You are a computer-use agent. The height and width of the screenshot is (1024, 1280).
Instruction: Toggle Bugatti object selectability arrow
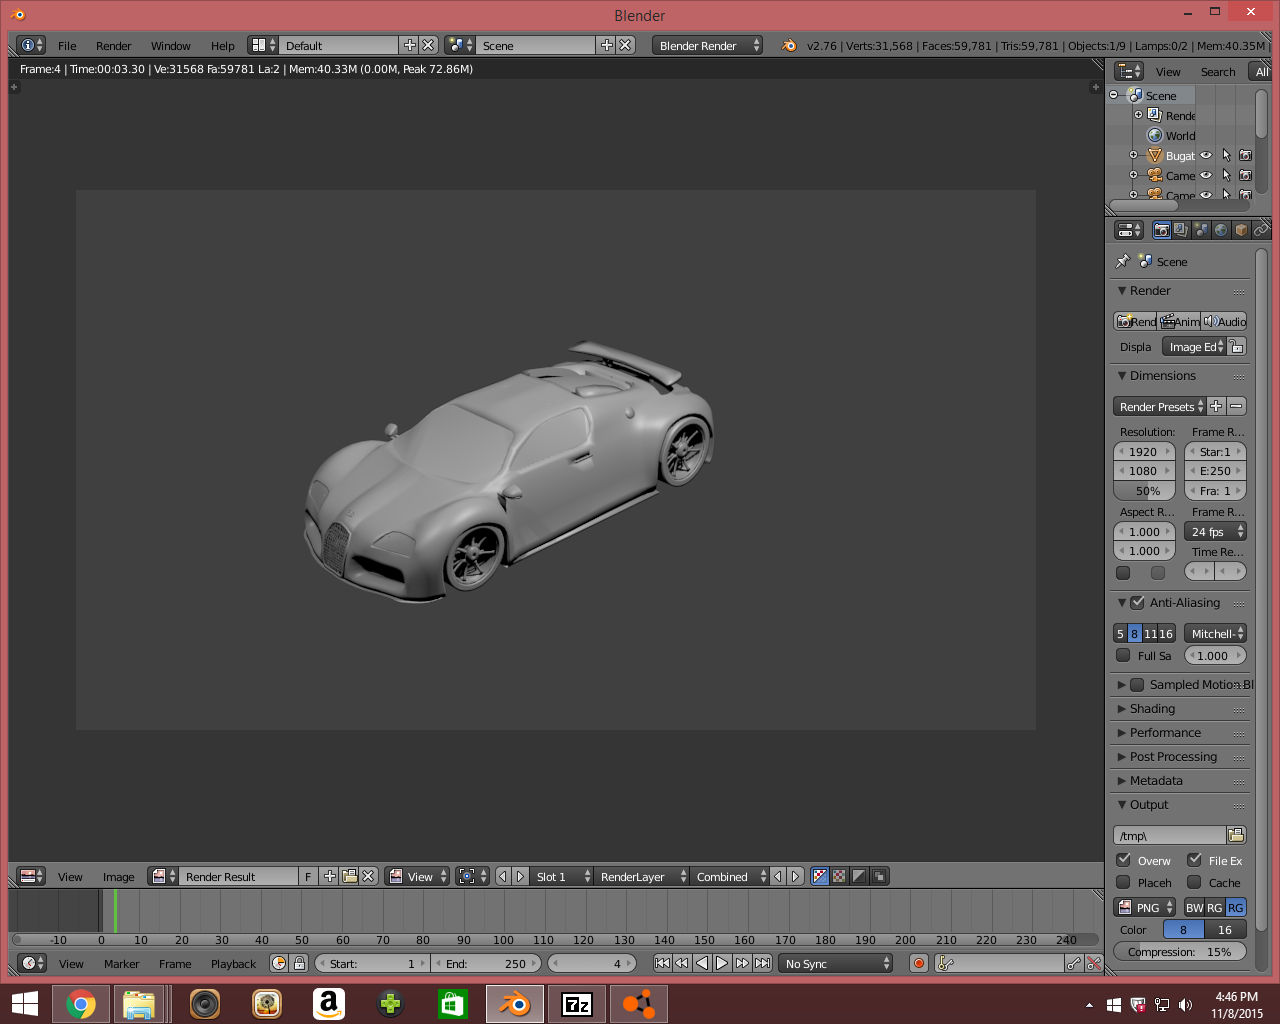(x=1226, y=155)
